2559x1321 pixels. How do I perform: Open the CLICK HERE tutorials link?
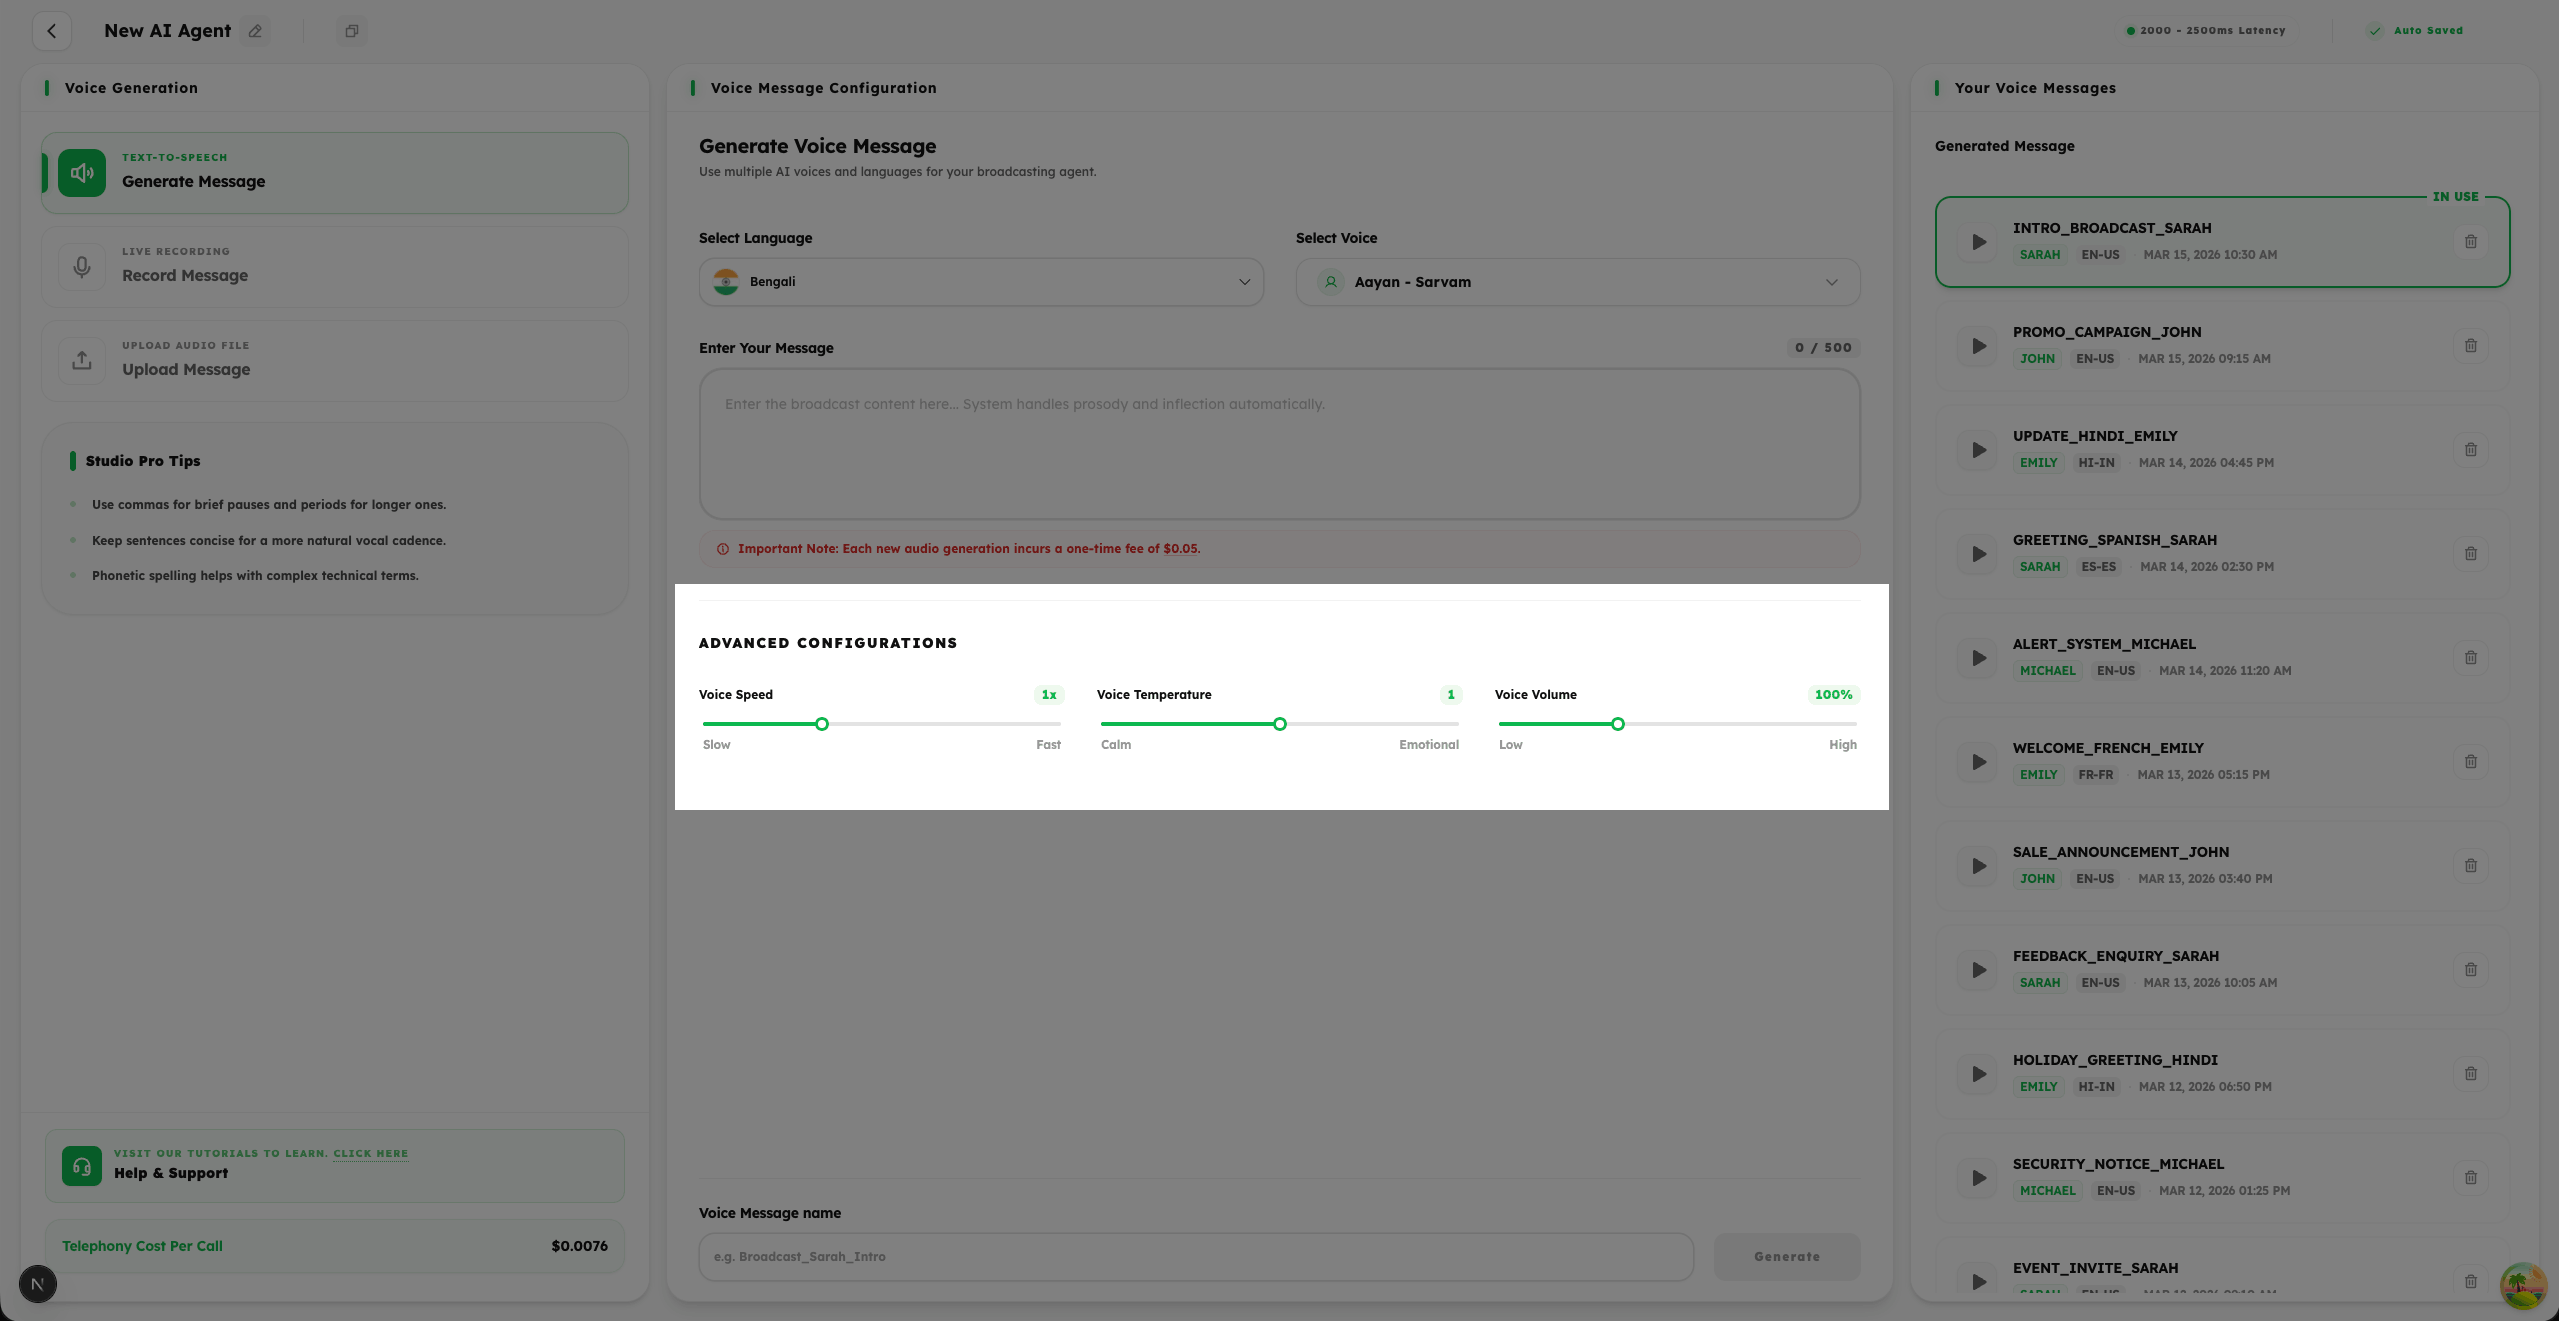coord(370,1153)
